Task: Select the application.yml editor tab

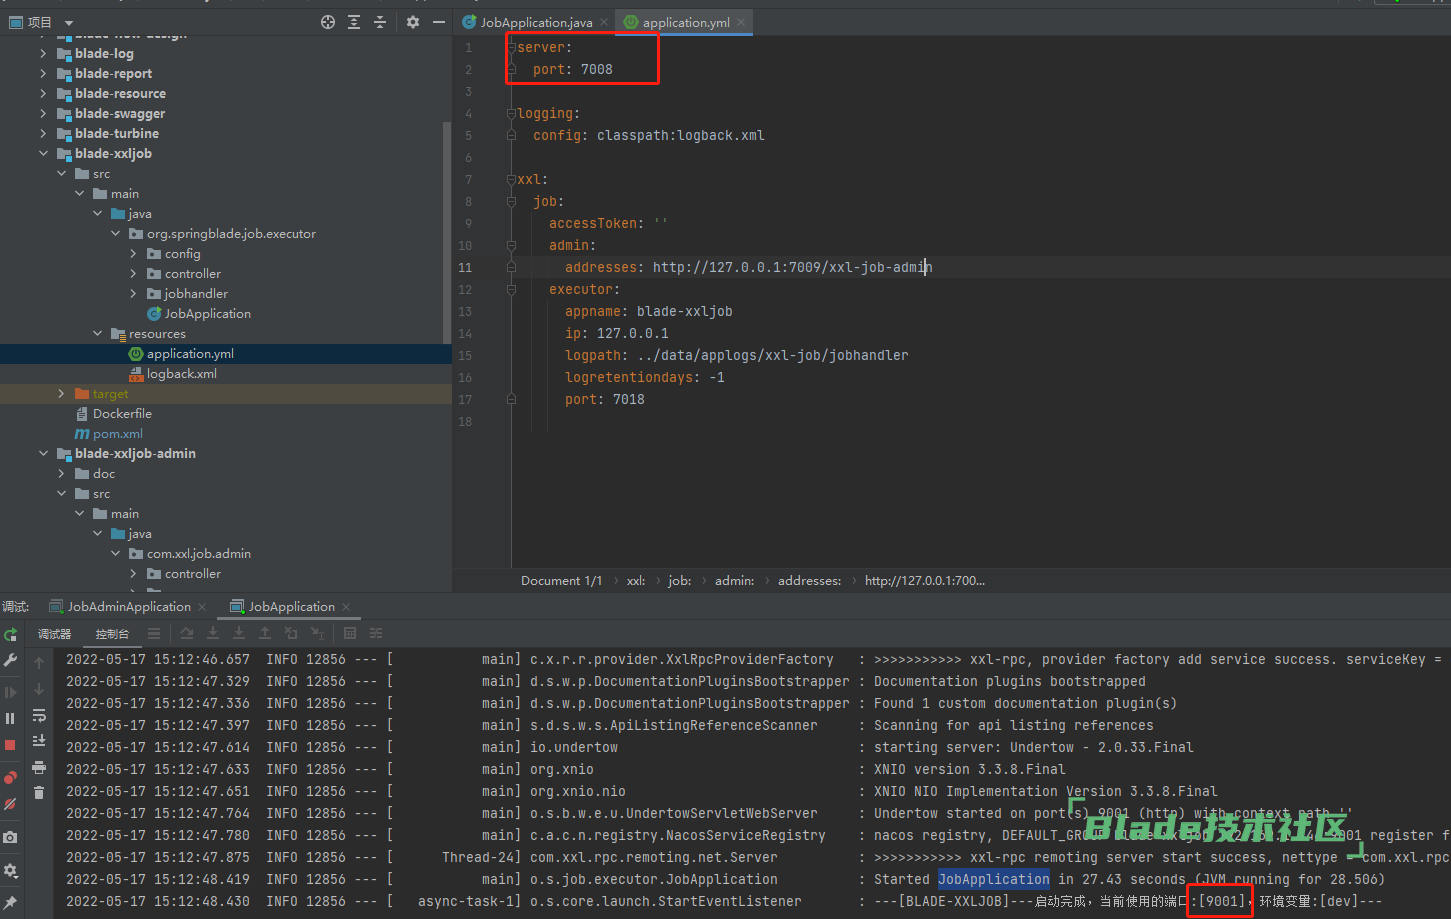Action: tap(686, 22)
